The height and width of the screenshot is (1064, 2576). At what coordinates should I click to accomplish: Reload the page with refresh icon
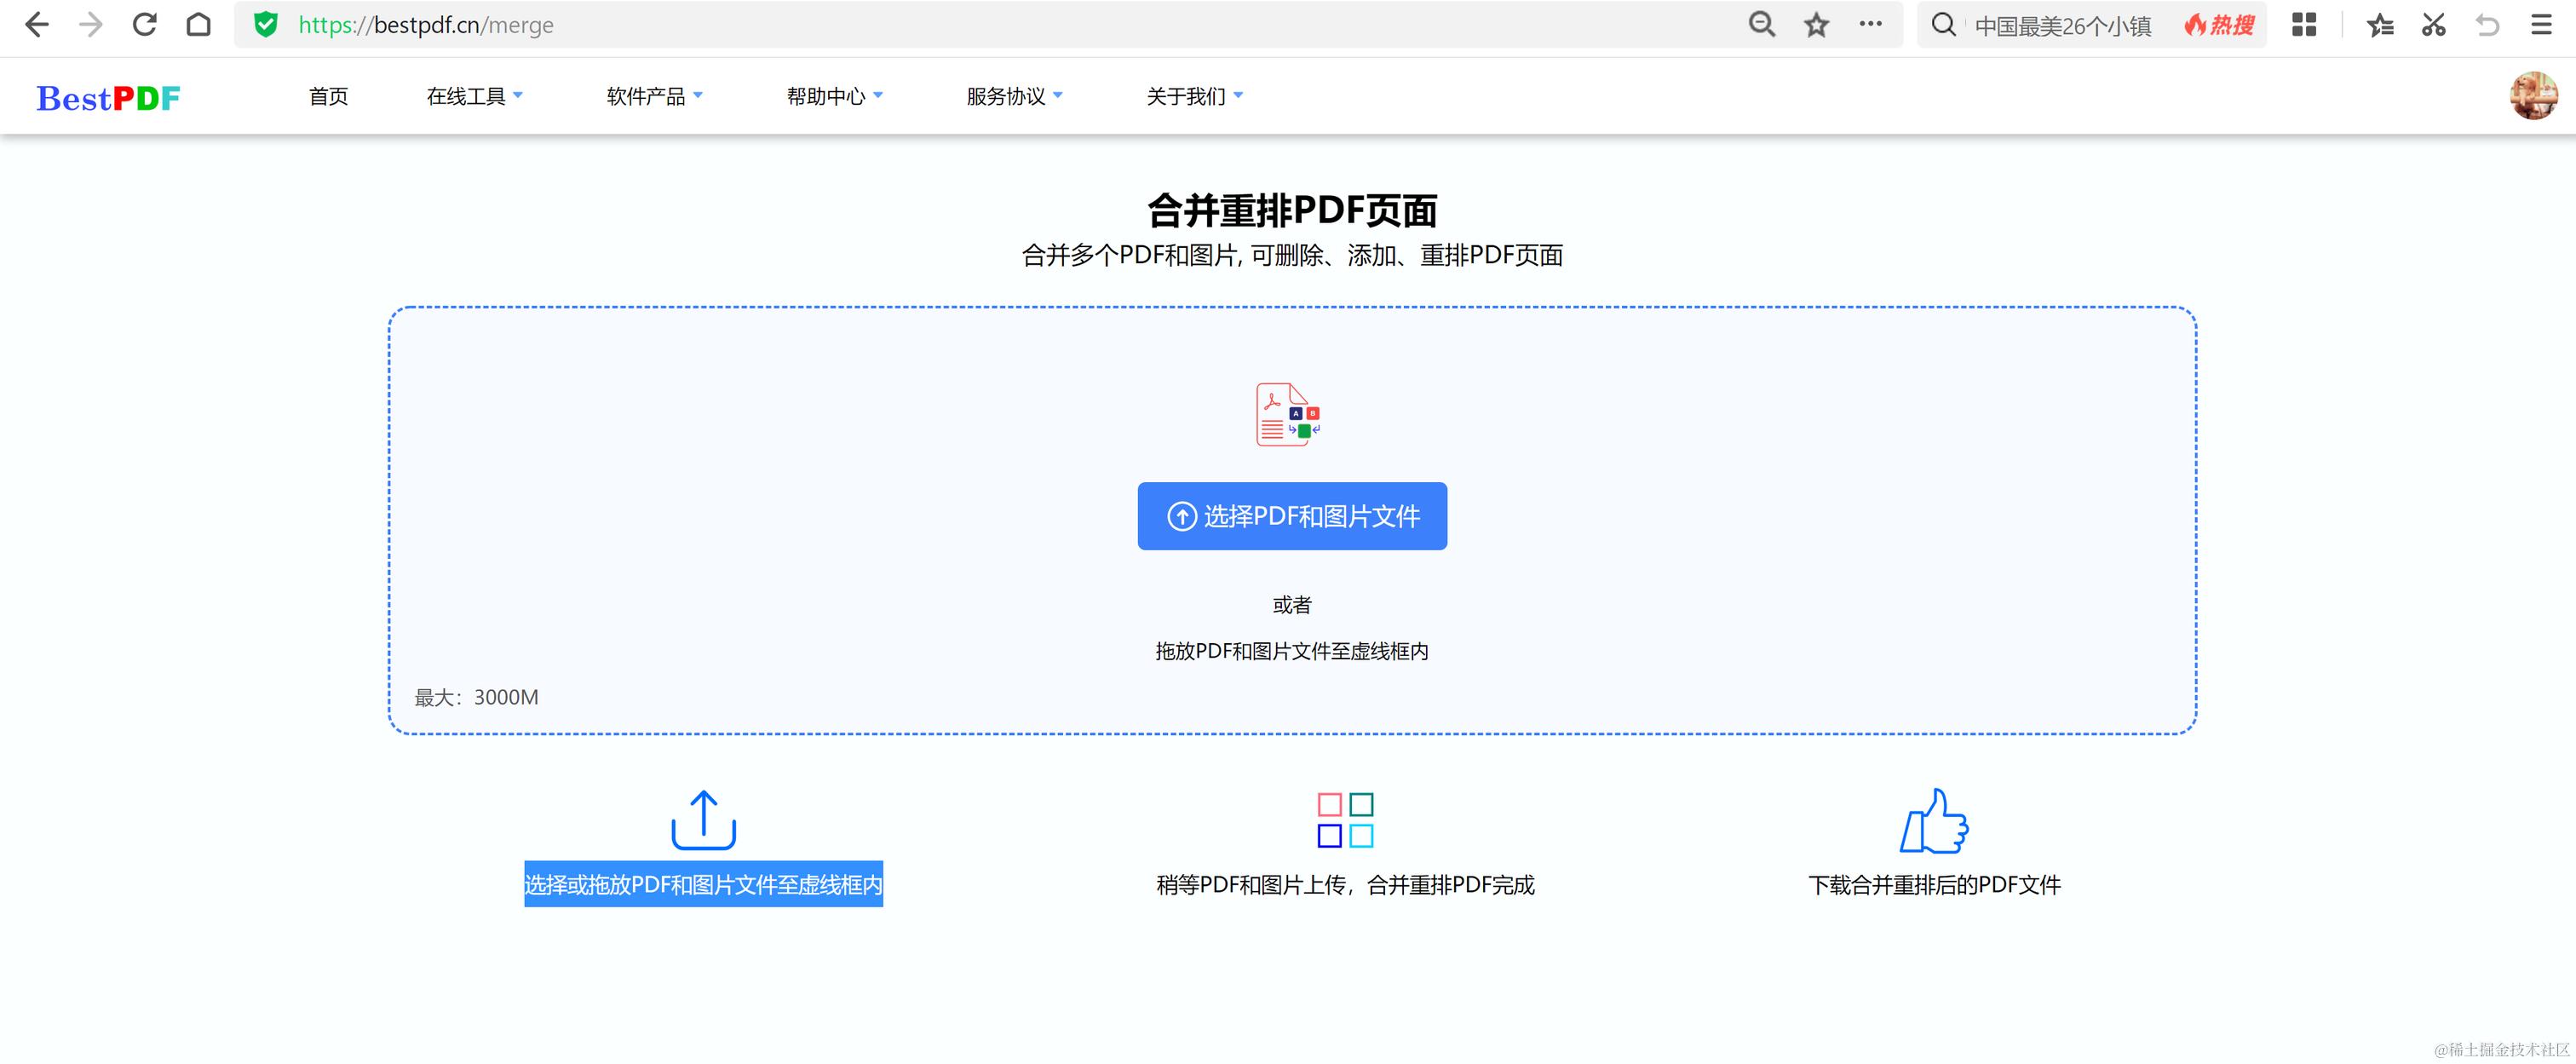(x=145, y=25)
